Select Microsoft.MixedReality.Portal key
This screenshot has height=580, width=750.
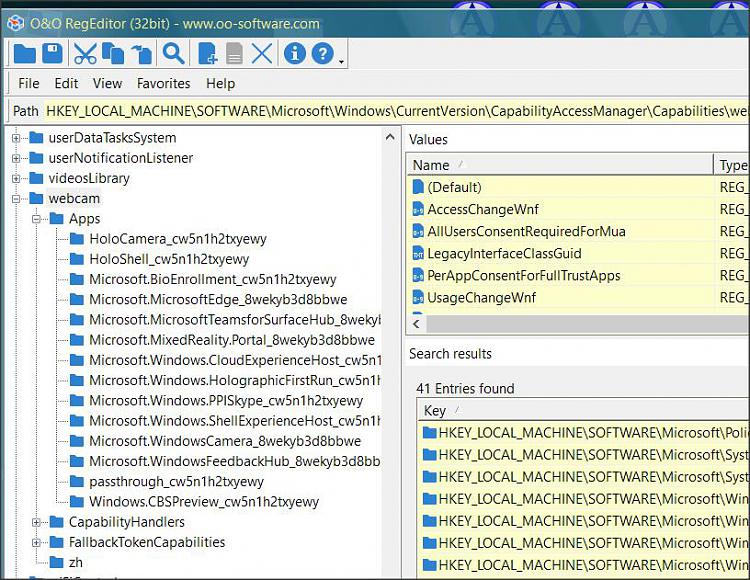click(x=232, y=340)
